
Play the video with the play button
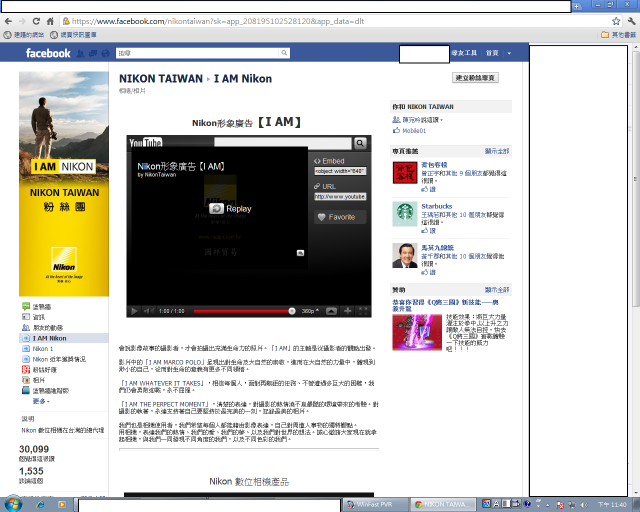(x=134, y=311)
